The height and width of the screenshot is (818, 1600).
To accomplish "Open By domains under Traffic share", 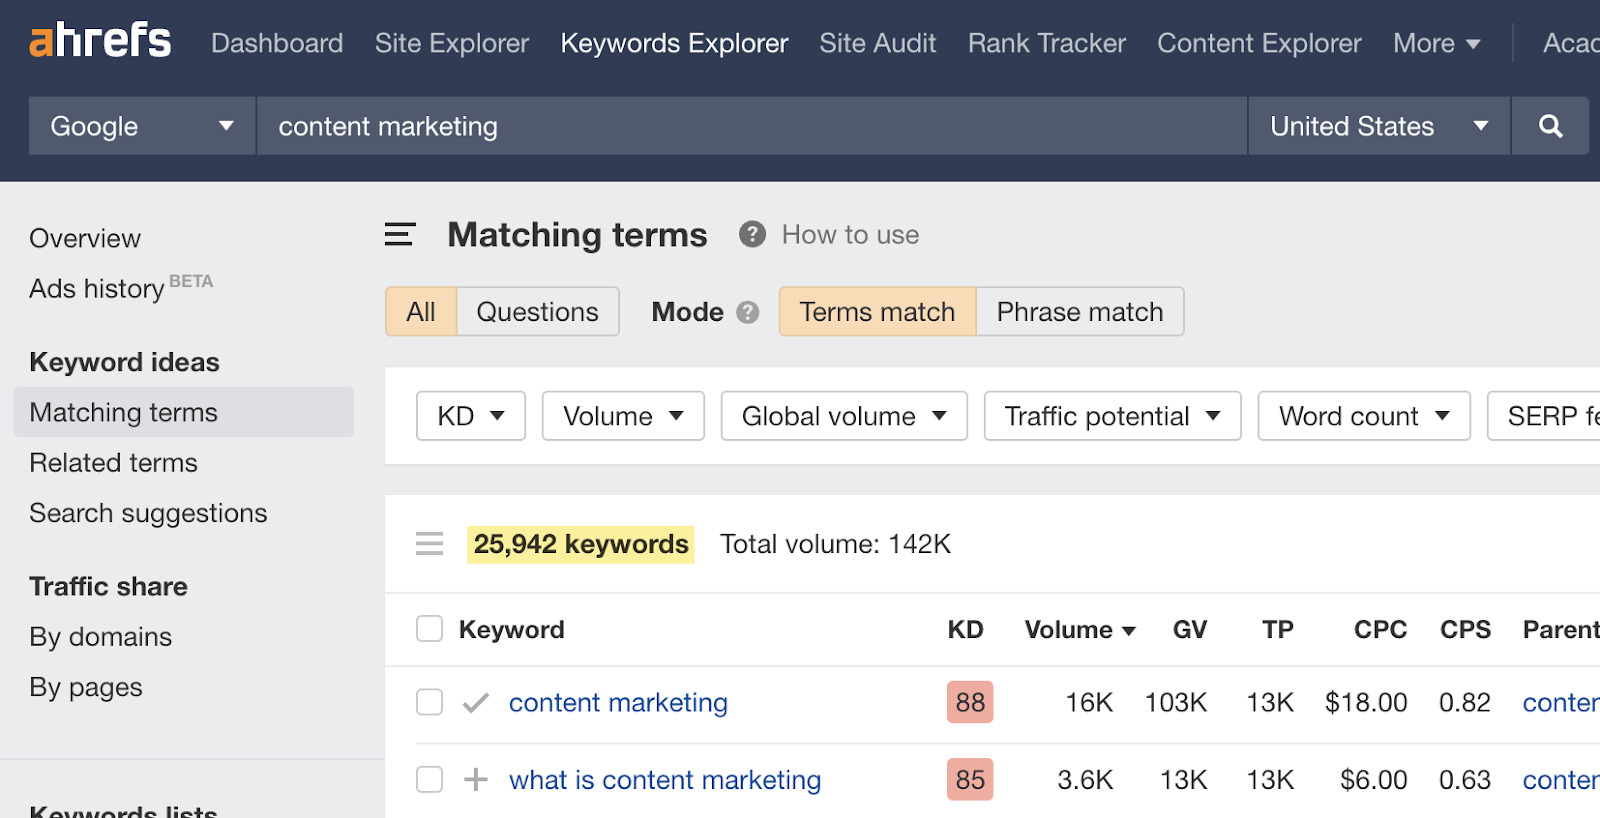I will click(x=100, y=637).
